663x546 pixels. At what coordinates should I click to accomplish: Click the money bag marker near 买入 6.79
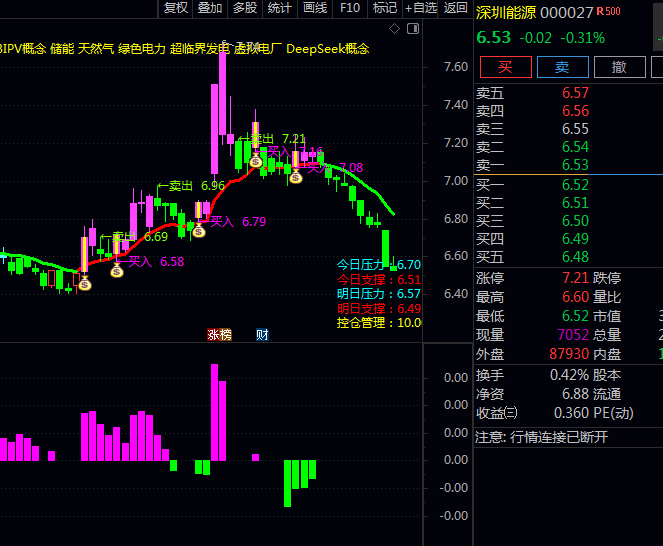pyautogui.click(x=199, y=231)
